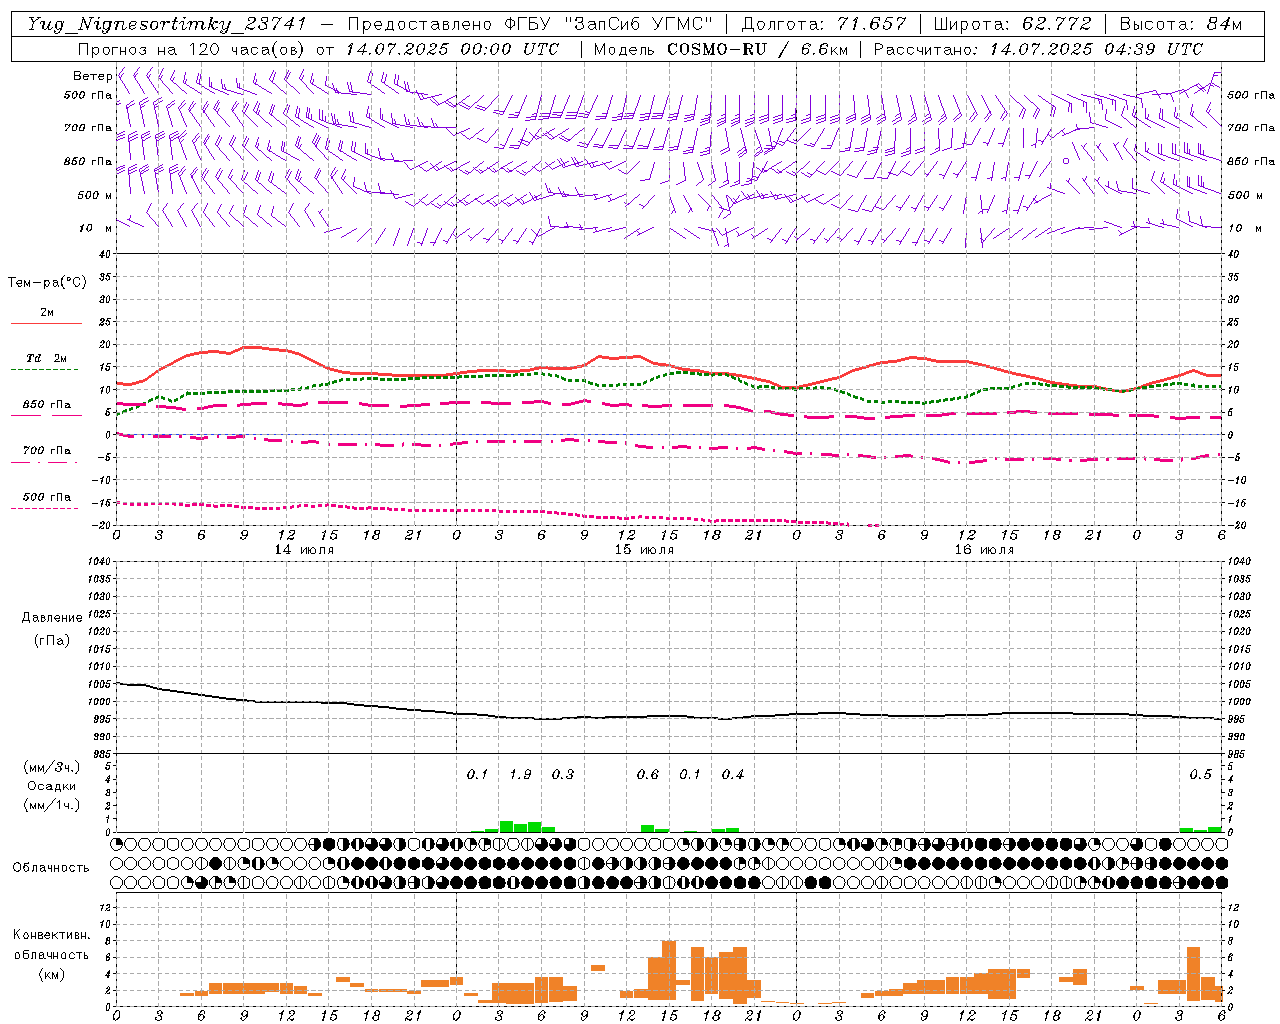This screenshot has width=1280, height=1024.
Task: Click the 15 июля date label
Action: (x=644, y=549)
